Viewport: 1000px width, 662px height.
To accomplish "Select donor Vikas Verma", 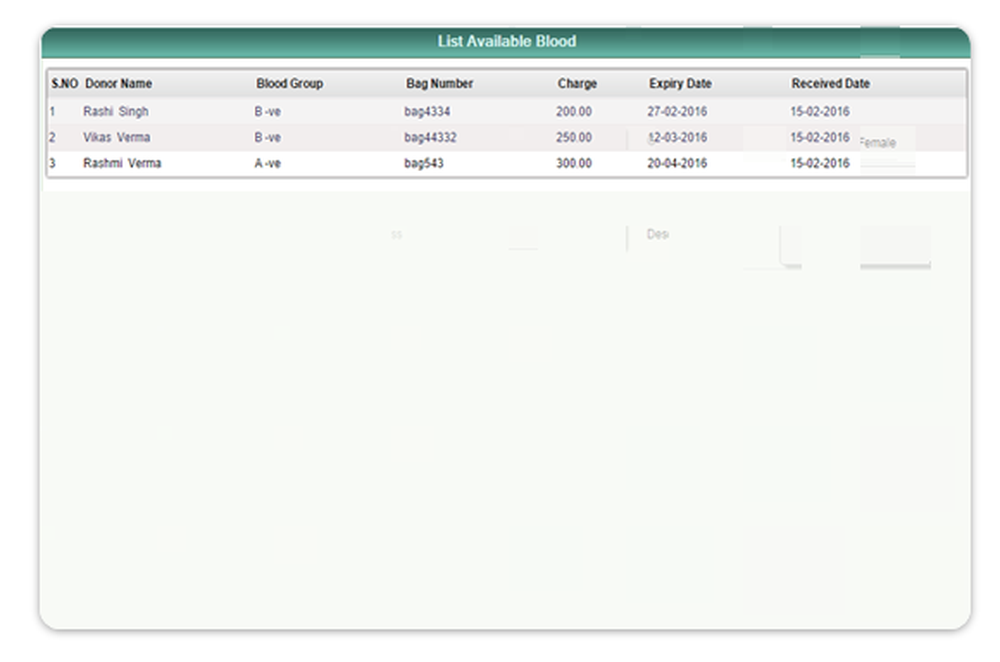I will pos(117,137).
